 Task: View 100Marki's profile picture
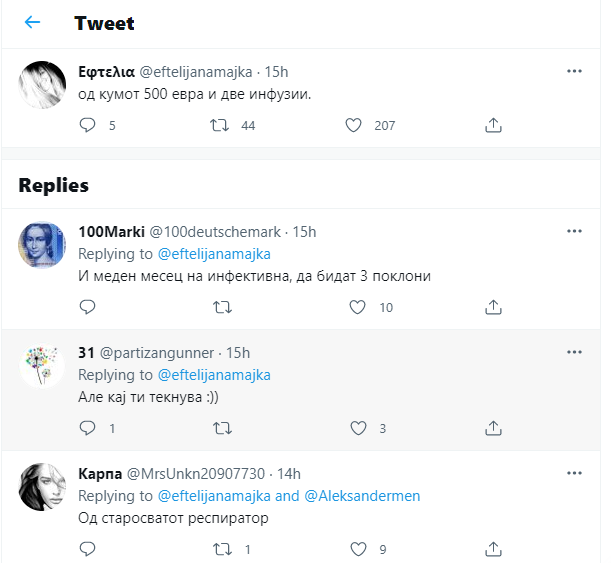click(43, 244)
